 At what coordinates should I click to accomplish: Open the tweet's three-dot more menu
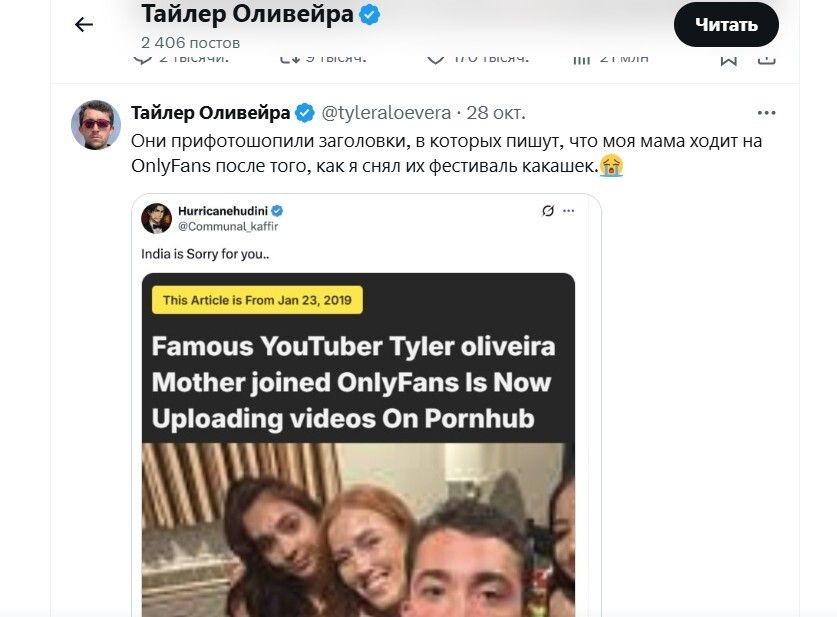pos(766,113)
